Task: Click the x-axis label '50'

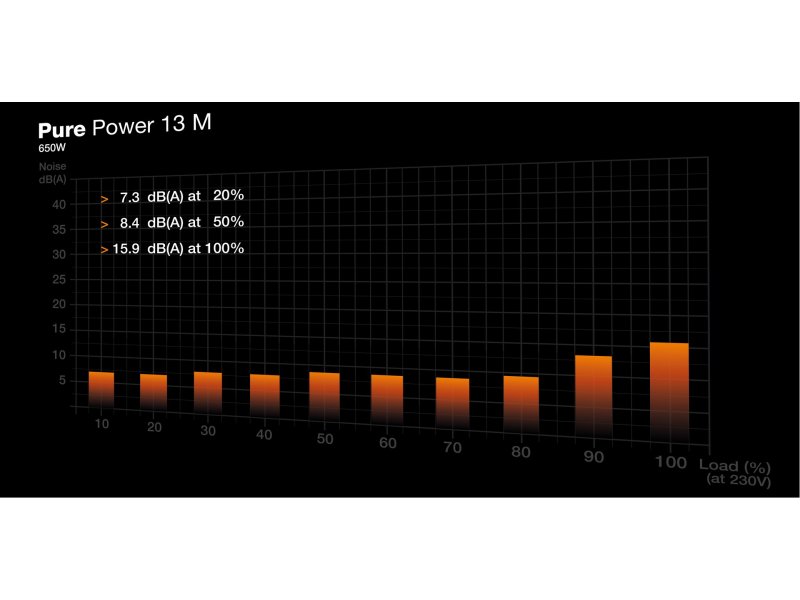Action: tap(325, 439)
